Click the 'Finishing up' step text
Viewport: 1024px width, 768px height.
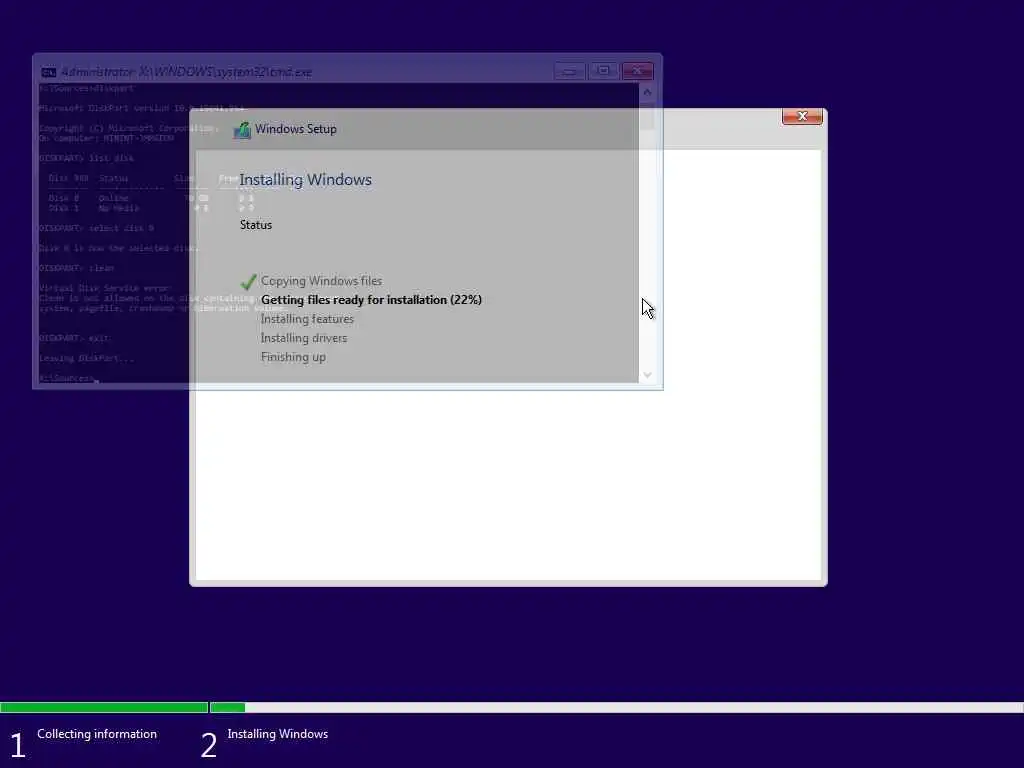[293, 357]
